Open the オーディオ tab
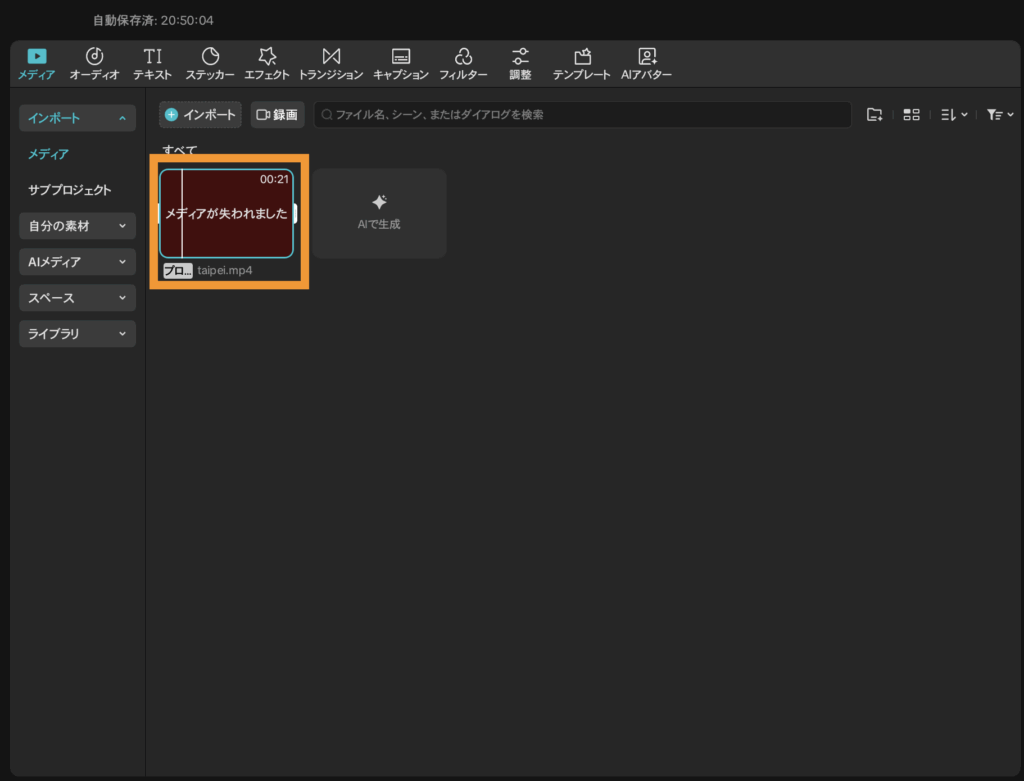The height and width of the screenshot is (781, 1024). (x=94, y=64)
